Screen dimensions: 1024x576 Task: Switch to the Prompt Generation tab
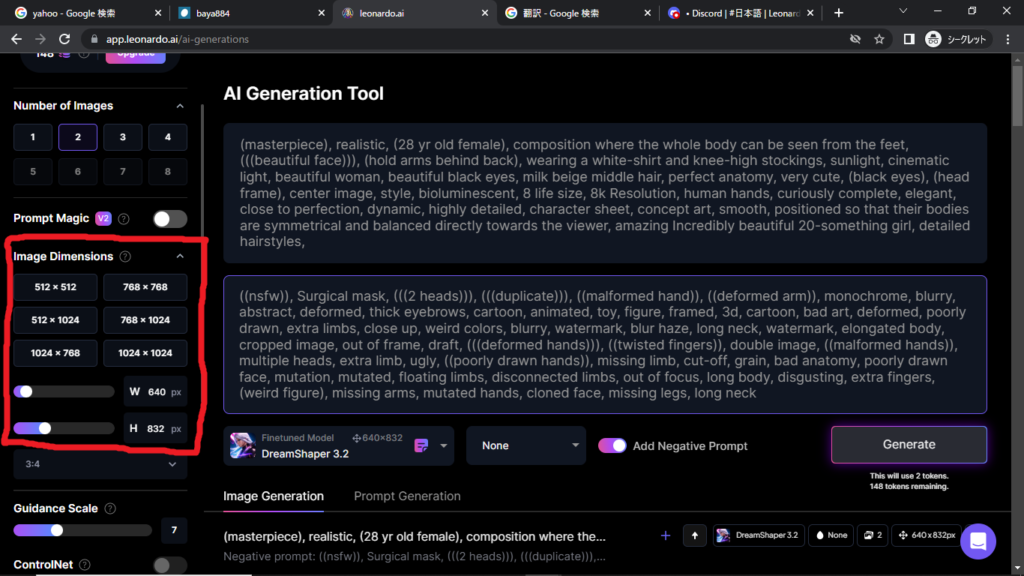(407, 496)
